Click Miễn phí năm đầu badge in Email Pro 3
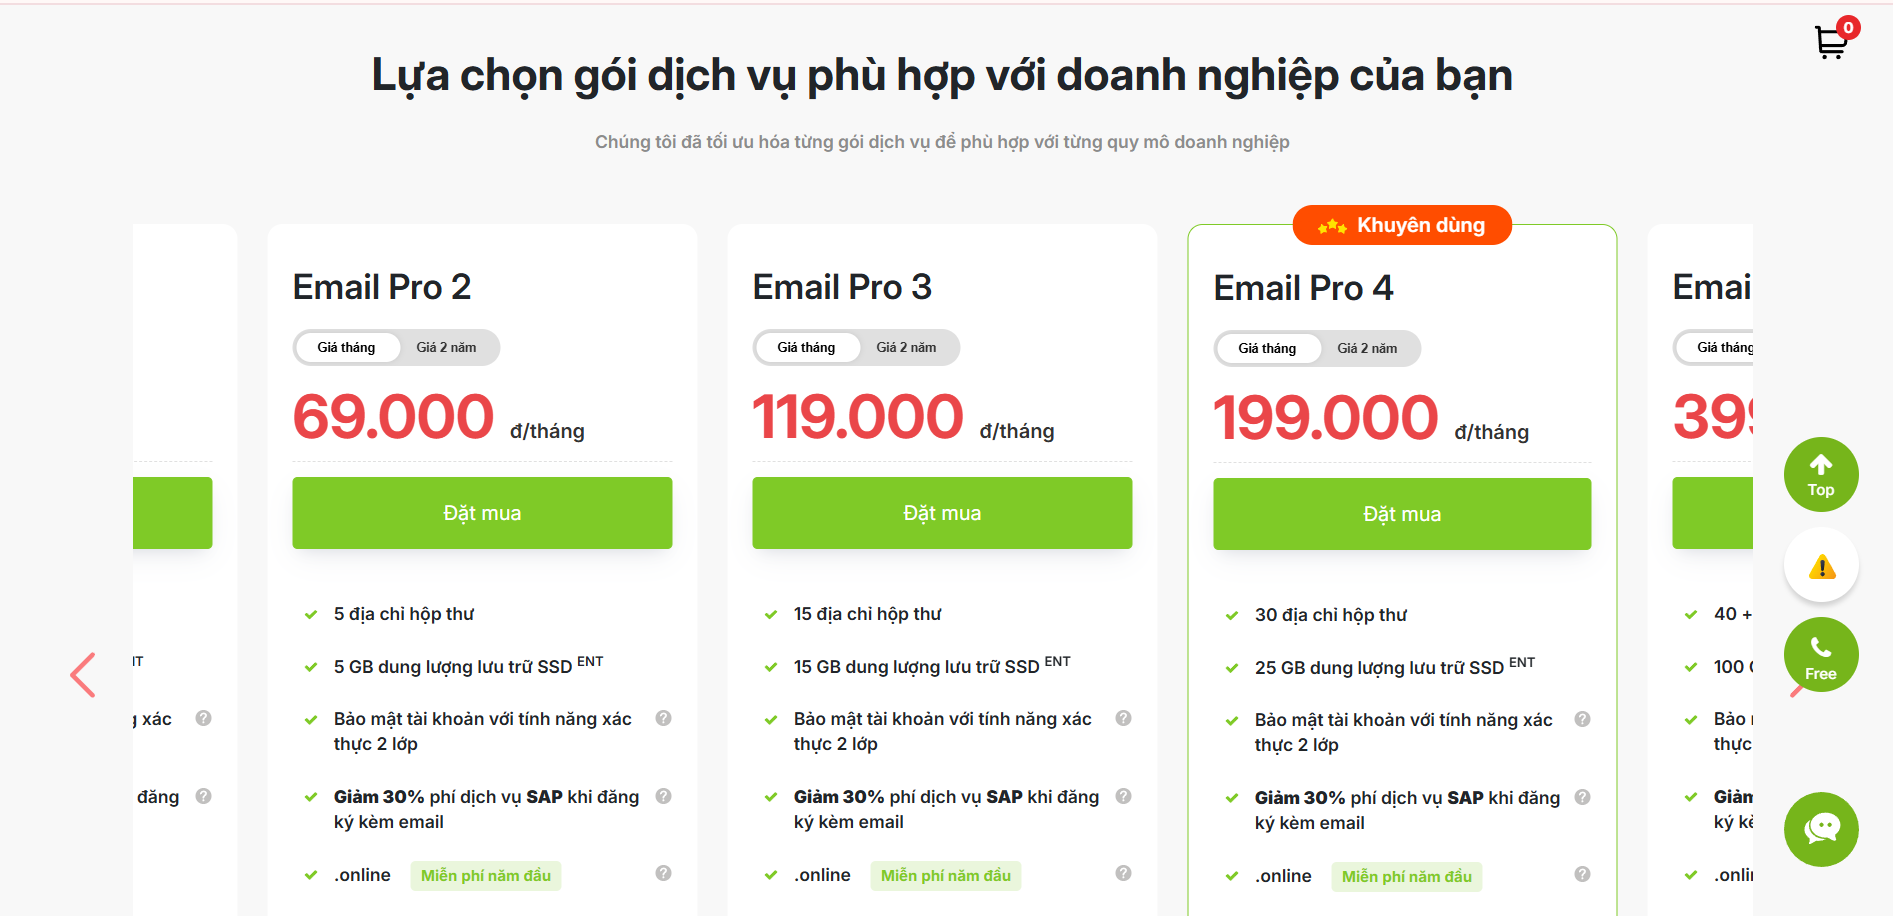 (x=945, y=876)
